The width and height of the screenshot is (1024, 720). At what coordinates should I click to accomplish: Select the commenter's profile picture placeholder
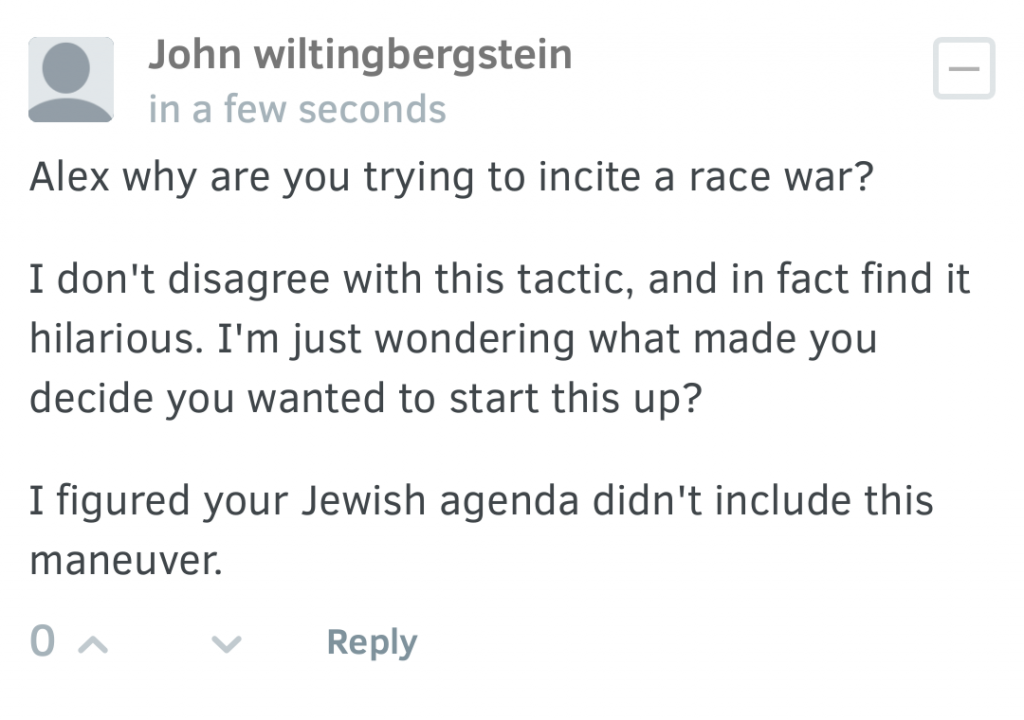(x=70, y=80)
